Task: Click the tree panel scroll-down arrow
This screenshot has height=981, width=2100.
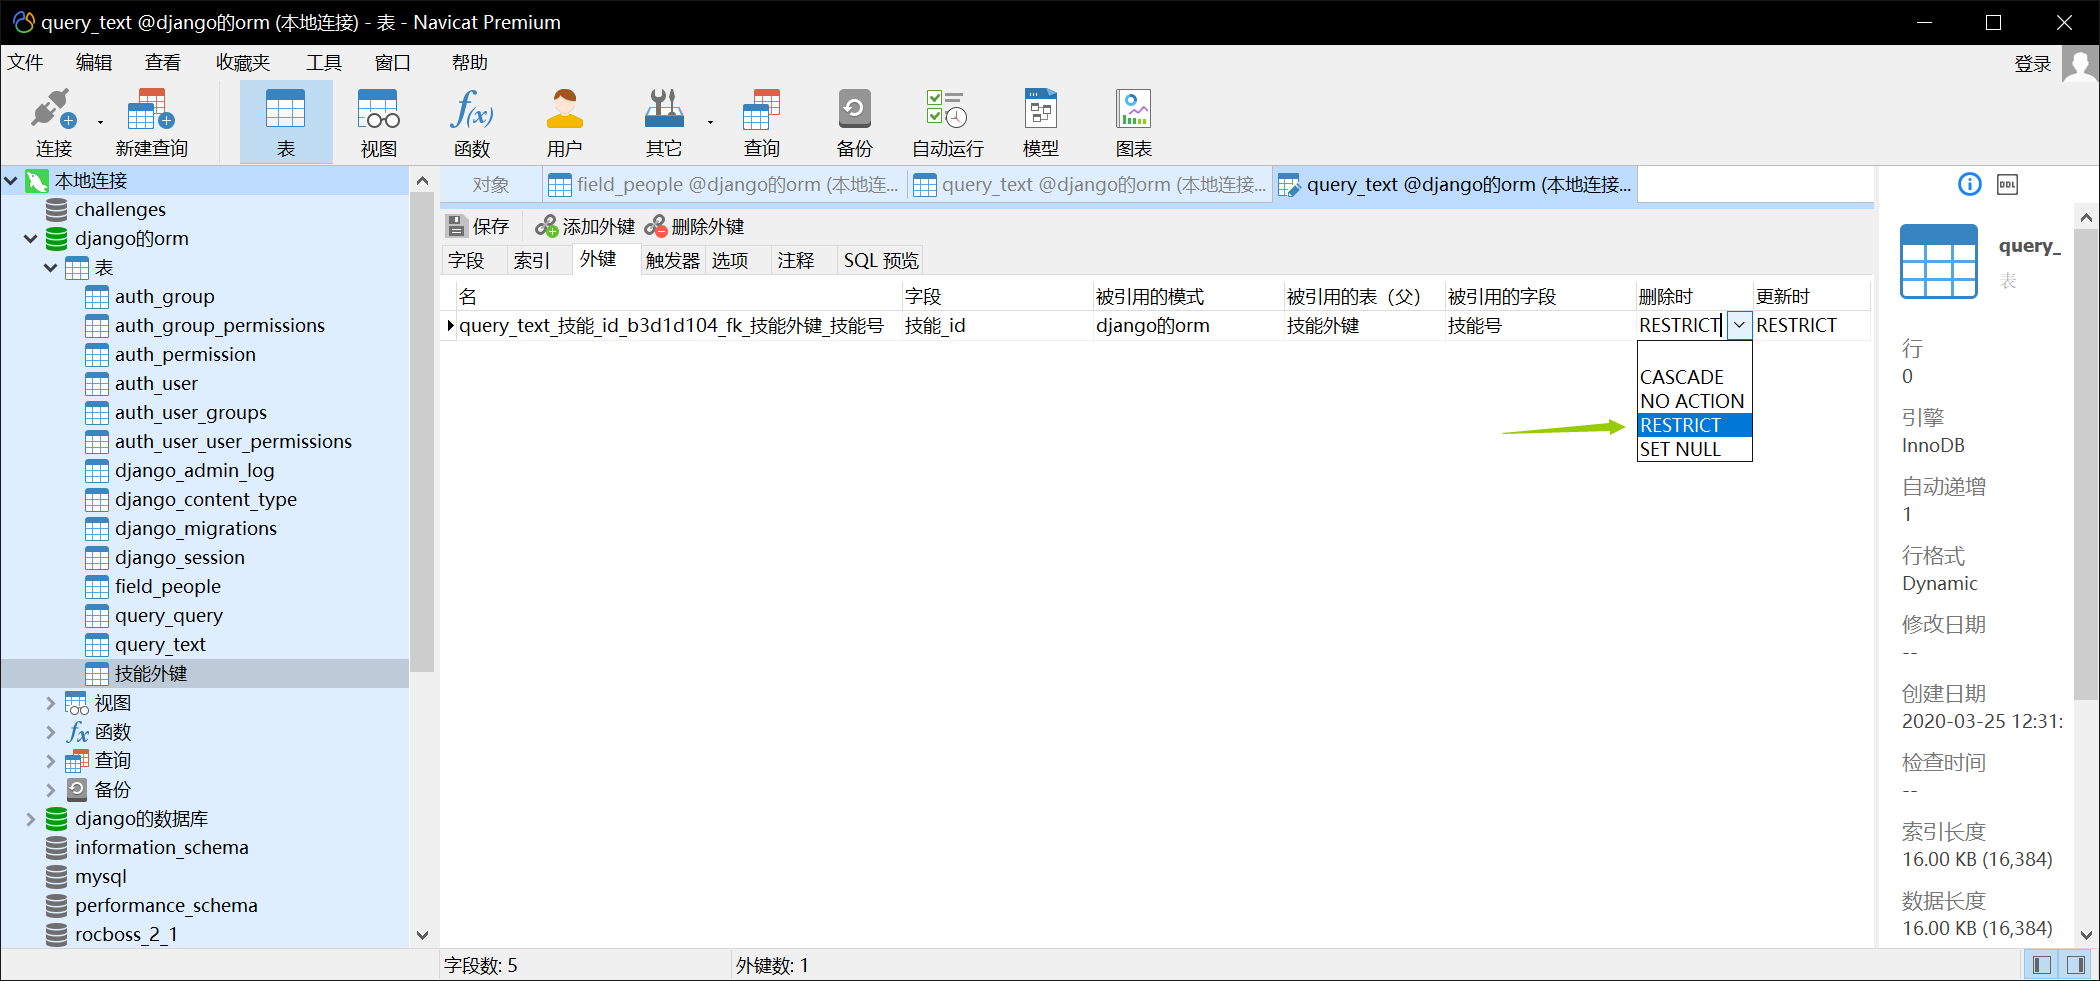Action: (422, 936)
